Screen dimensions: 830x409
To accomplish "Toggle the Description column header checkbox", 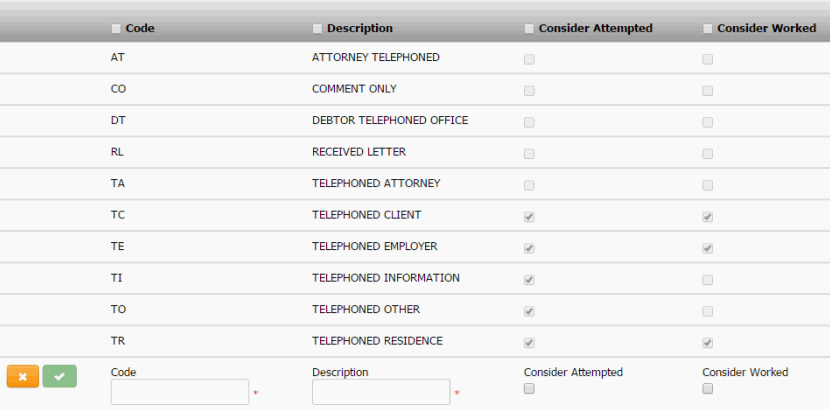I will [318, 29].
